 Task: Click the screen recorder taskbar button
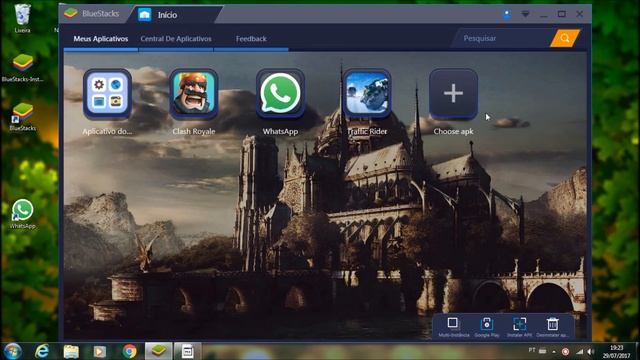coord(187,351)
